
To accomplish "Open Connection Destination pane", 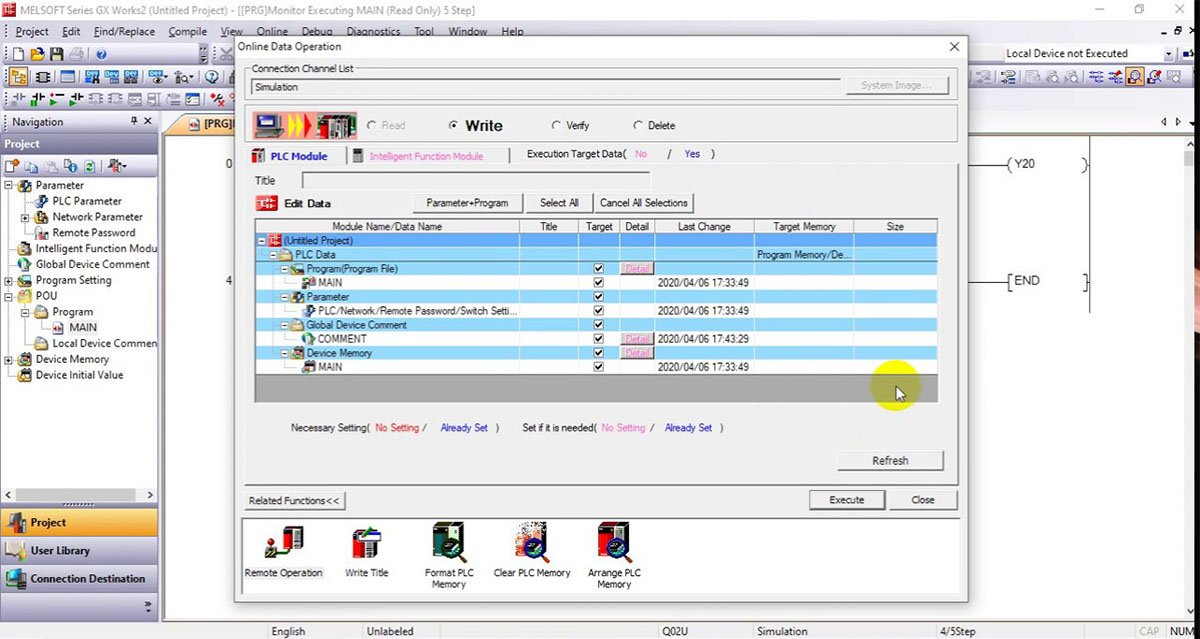I will 79,579.
